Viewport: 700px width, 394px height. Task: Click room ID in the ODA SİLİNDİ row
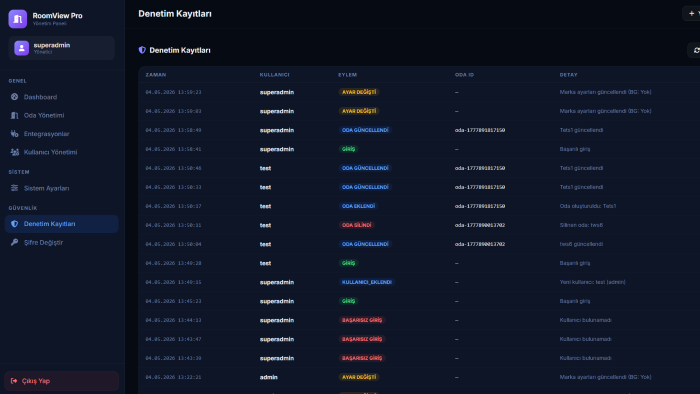(480, 225)
